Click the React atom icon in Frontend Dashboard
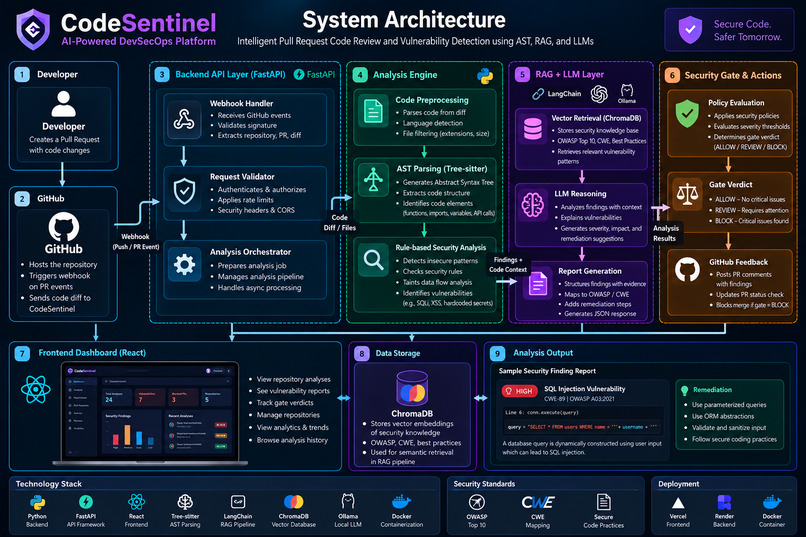 pos(36,390)
